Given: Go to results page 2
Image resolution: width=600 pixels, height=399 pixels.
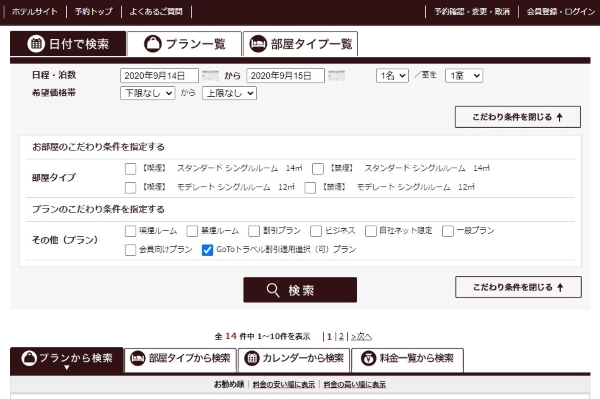Looking at the screenshot, I should coord(341,337).
